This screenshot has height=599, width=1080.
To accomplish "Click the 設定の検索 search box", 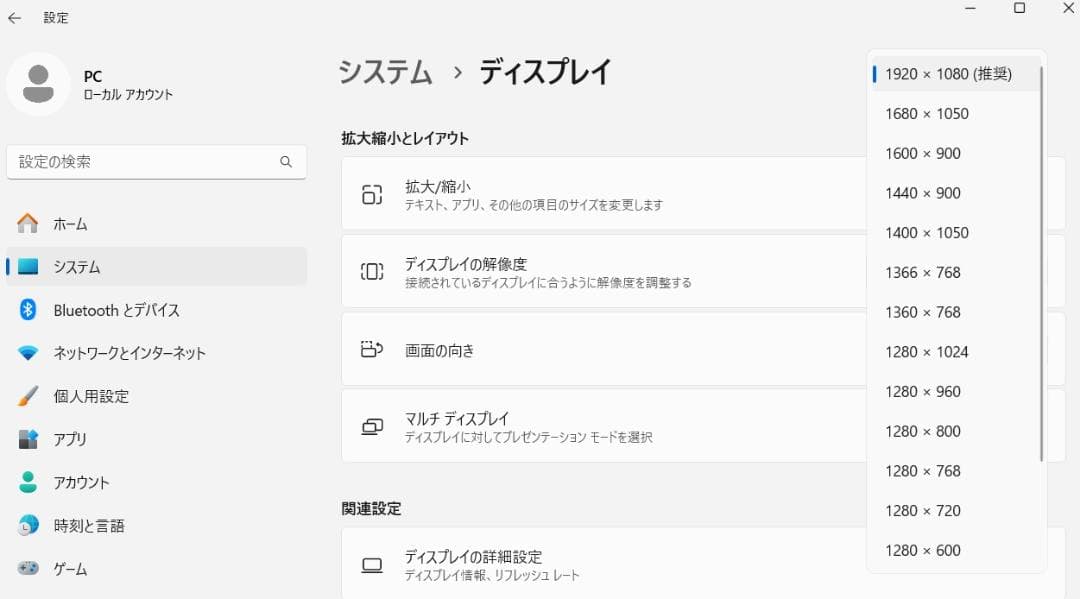I will pos(156,162).
